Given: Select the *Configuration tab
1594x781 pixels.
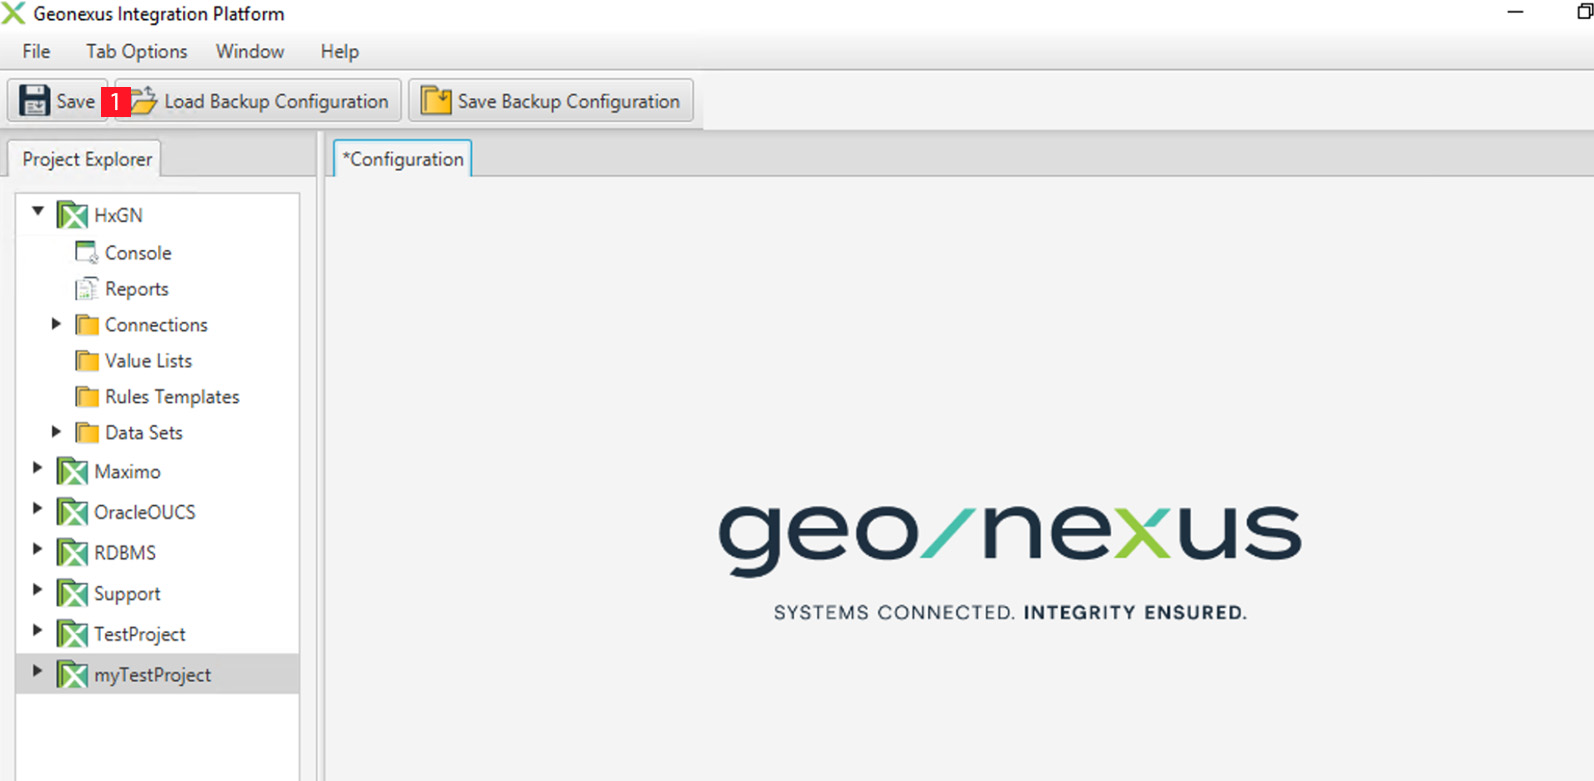Looking at the screenshot, I should coord(403,159).
